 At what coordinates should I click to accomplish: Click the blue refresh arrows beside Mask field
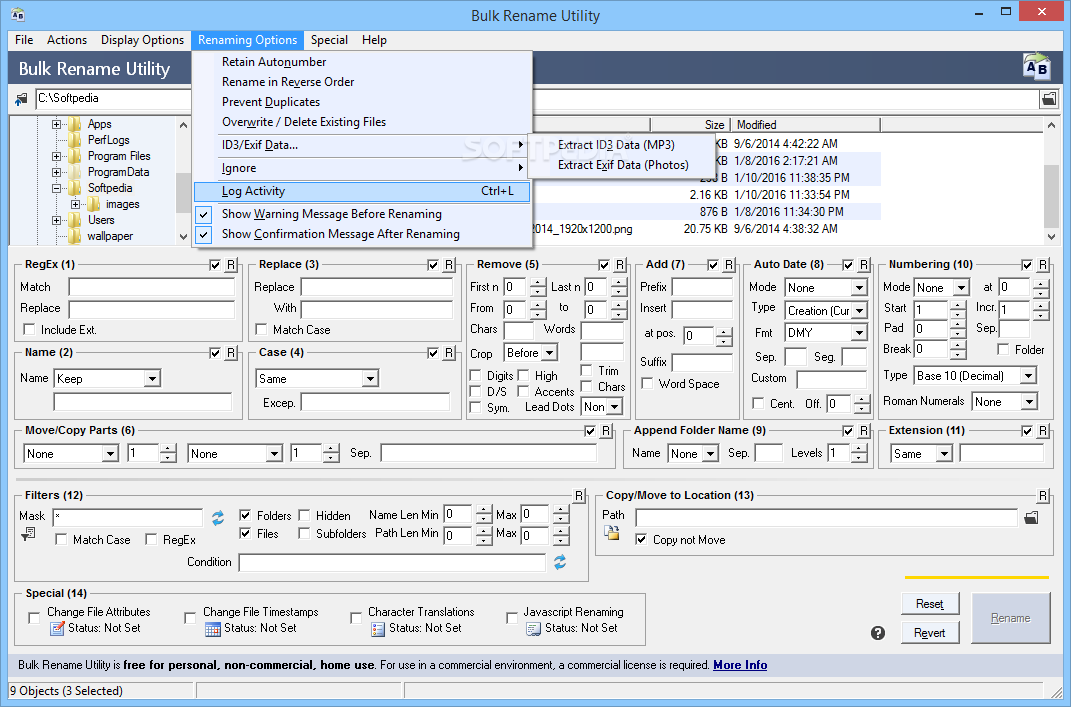point(218,518)
